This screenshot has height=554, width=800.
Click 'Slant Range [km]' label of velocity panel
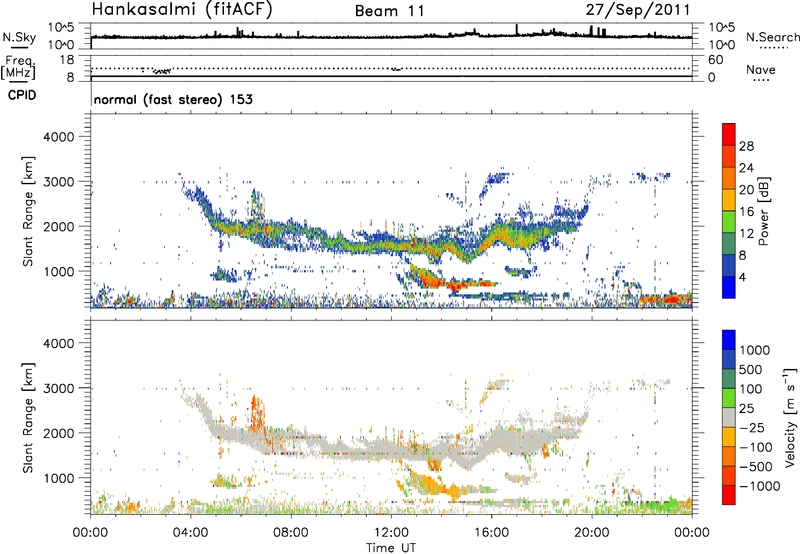coord(28,418)
